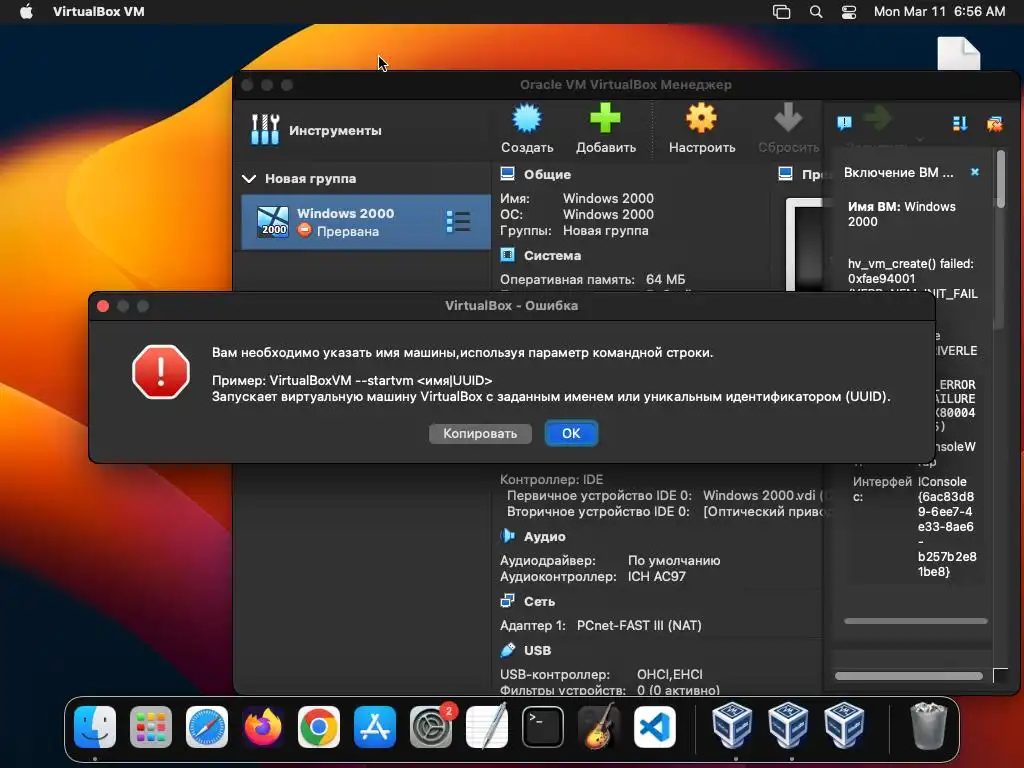Click the date and time in menu bar
Viewport: 1024px width, 768px height.
pyautogui.click(x=939, y=12)
